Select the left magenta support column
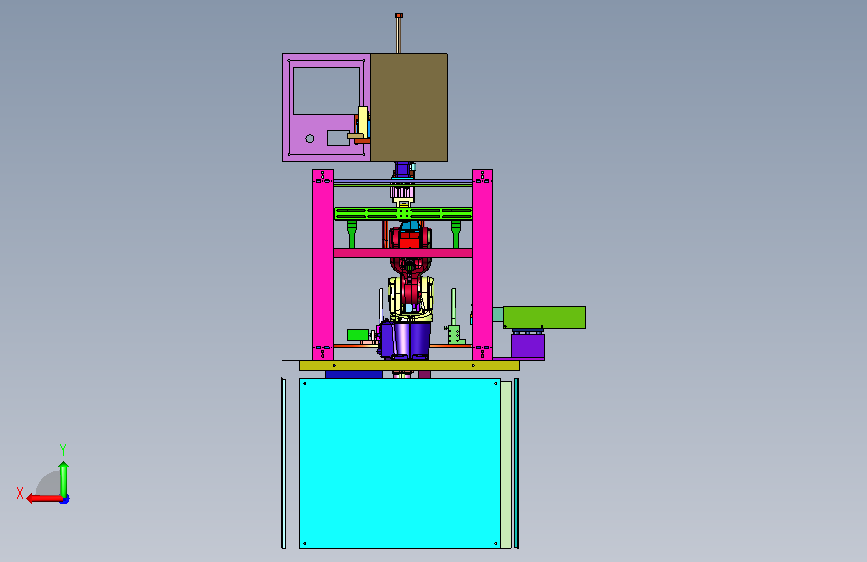Viewport: 867px width, 562px height. click(x=323, y=265)
